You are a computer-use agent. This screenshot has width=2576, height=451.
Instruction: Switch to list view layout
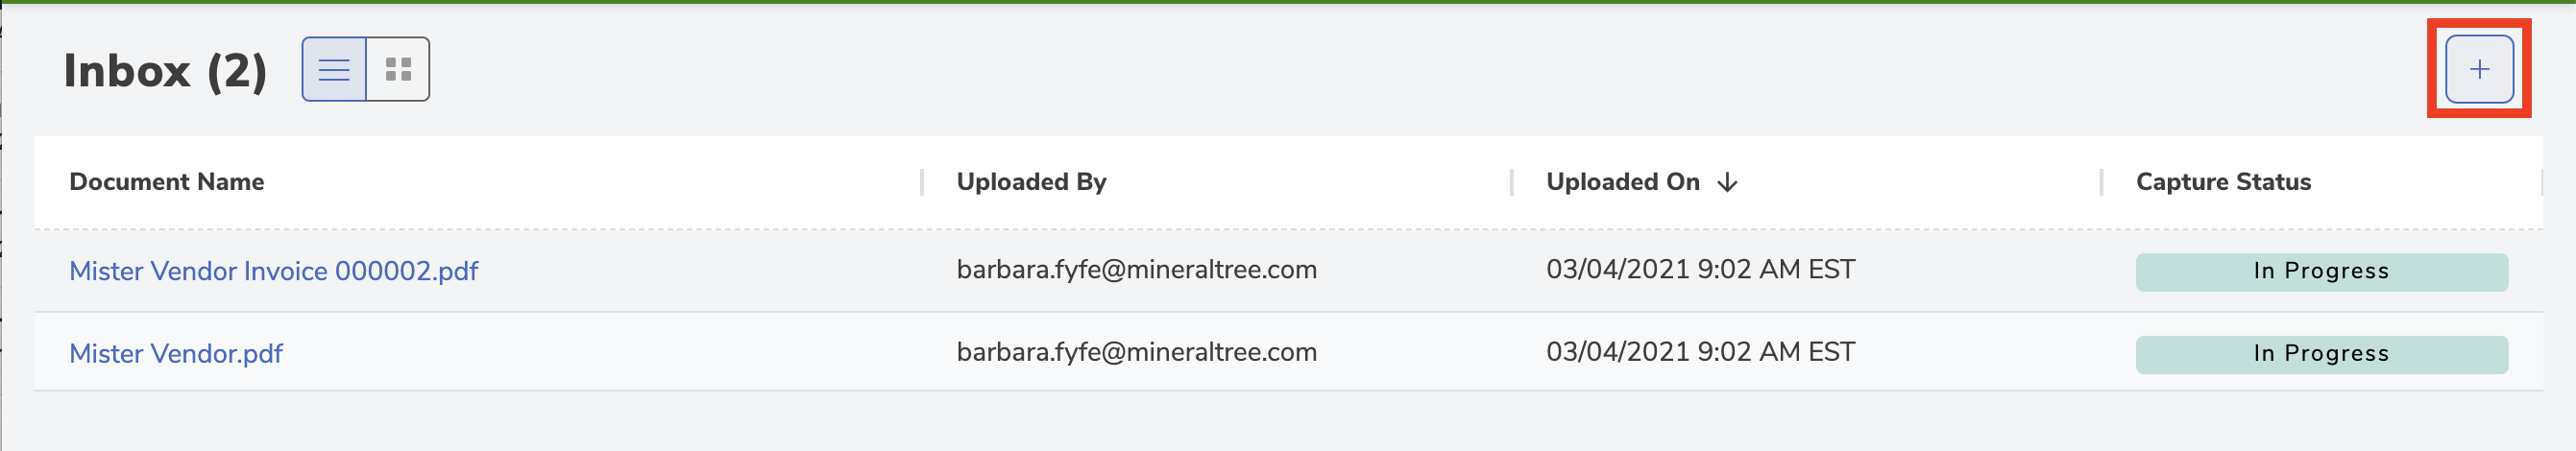[x=334, y=69]
